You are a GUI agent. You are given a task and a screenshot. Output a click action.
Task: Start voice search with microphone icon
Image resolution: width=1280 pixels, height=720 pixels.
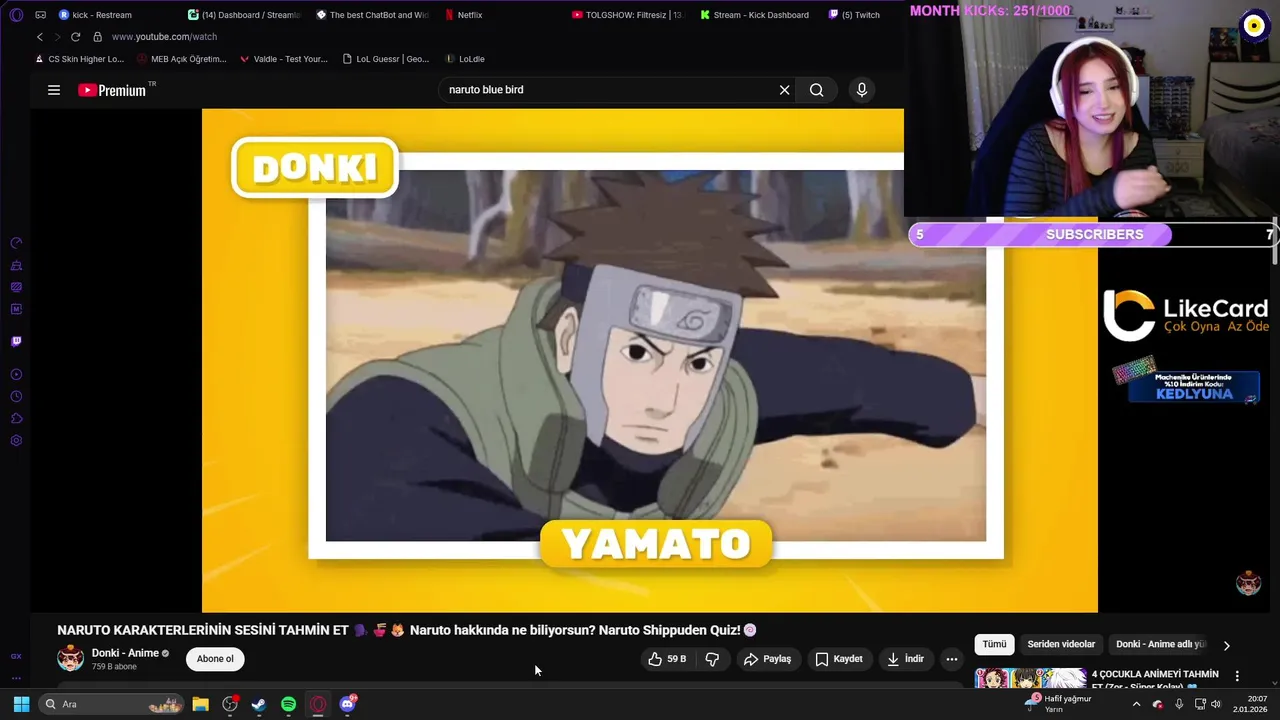click(x=862, y=90)
